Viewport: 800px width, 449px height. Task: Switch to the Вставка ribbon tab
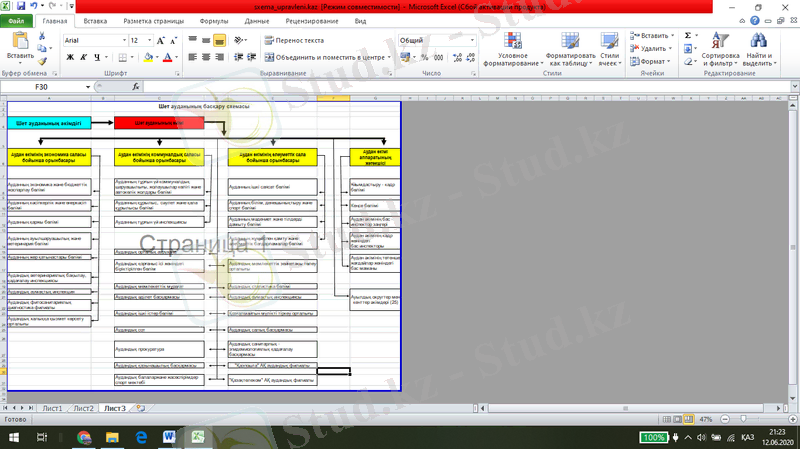[x=96, y=20]
